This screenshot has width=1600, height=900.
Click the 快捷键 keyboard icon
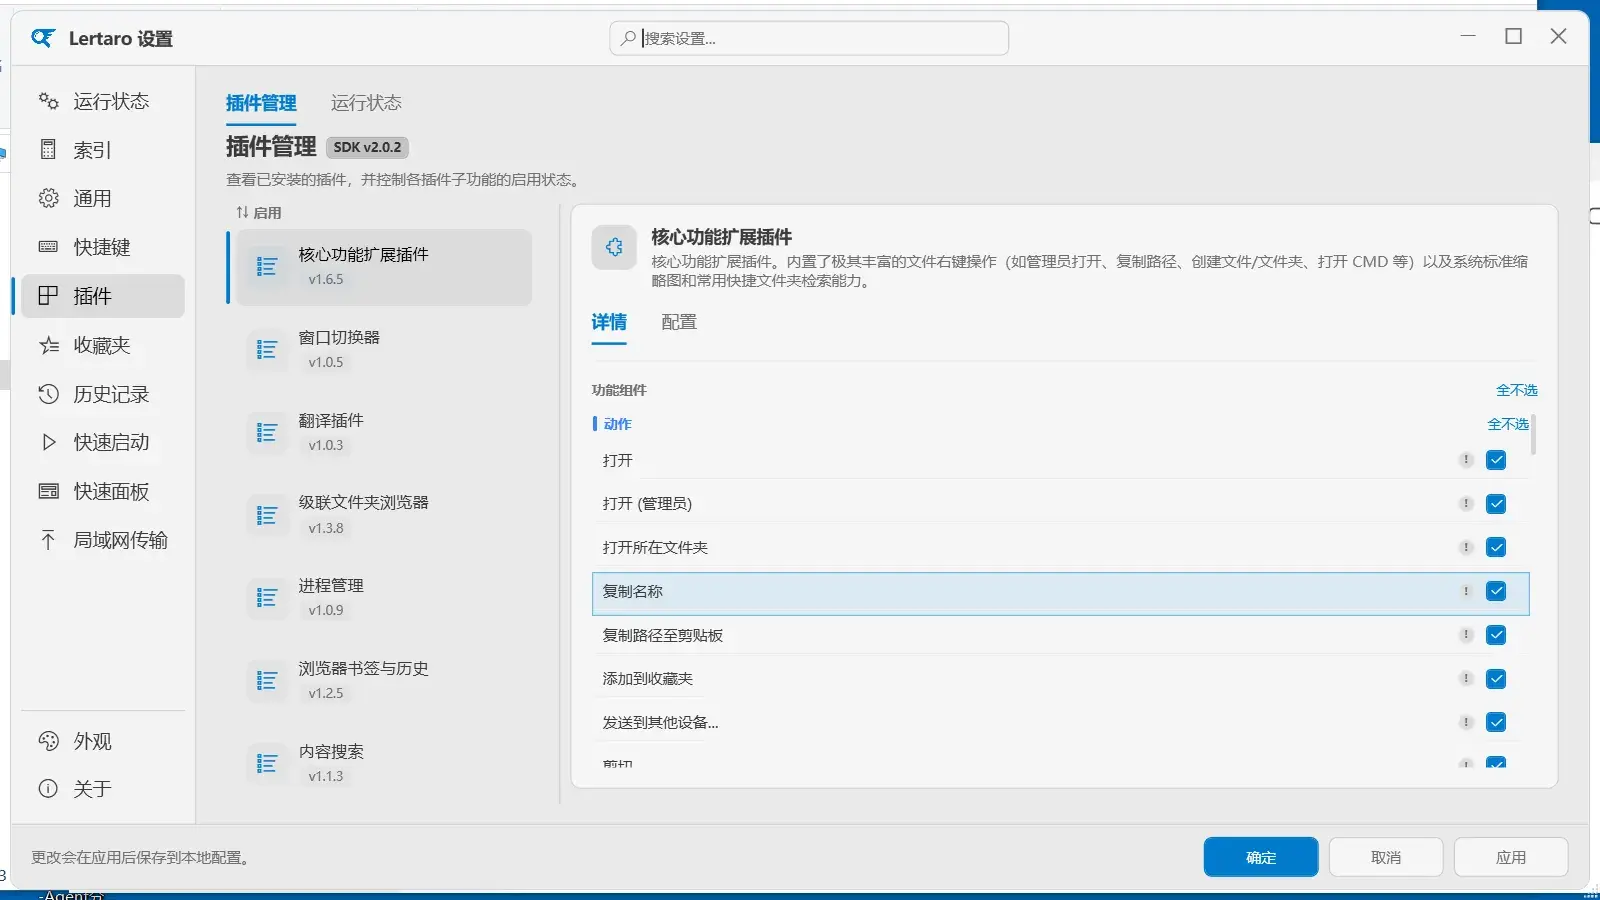pyautogui.click(x=48, y=247)
